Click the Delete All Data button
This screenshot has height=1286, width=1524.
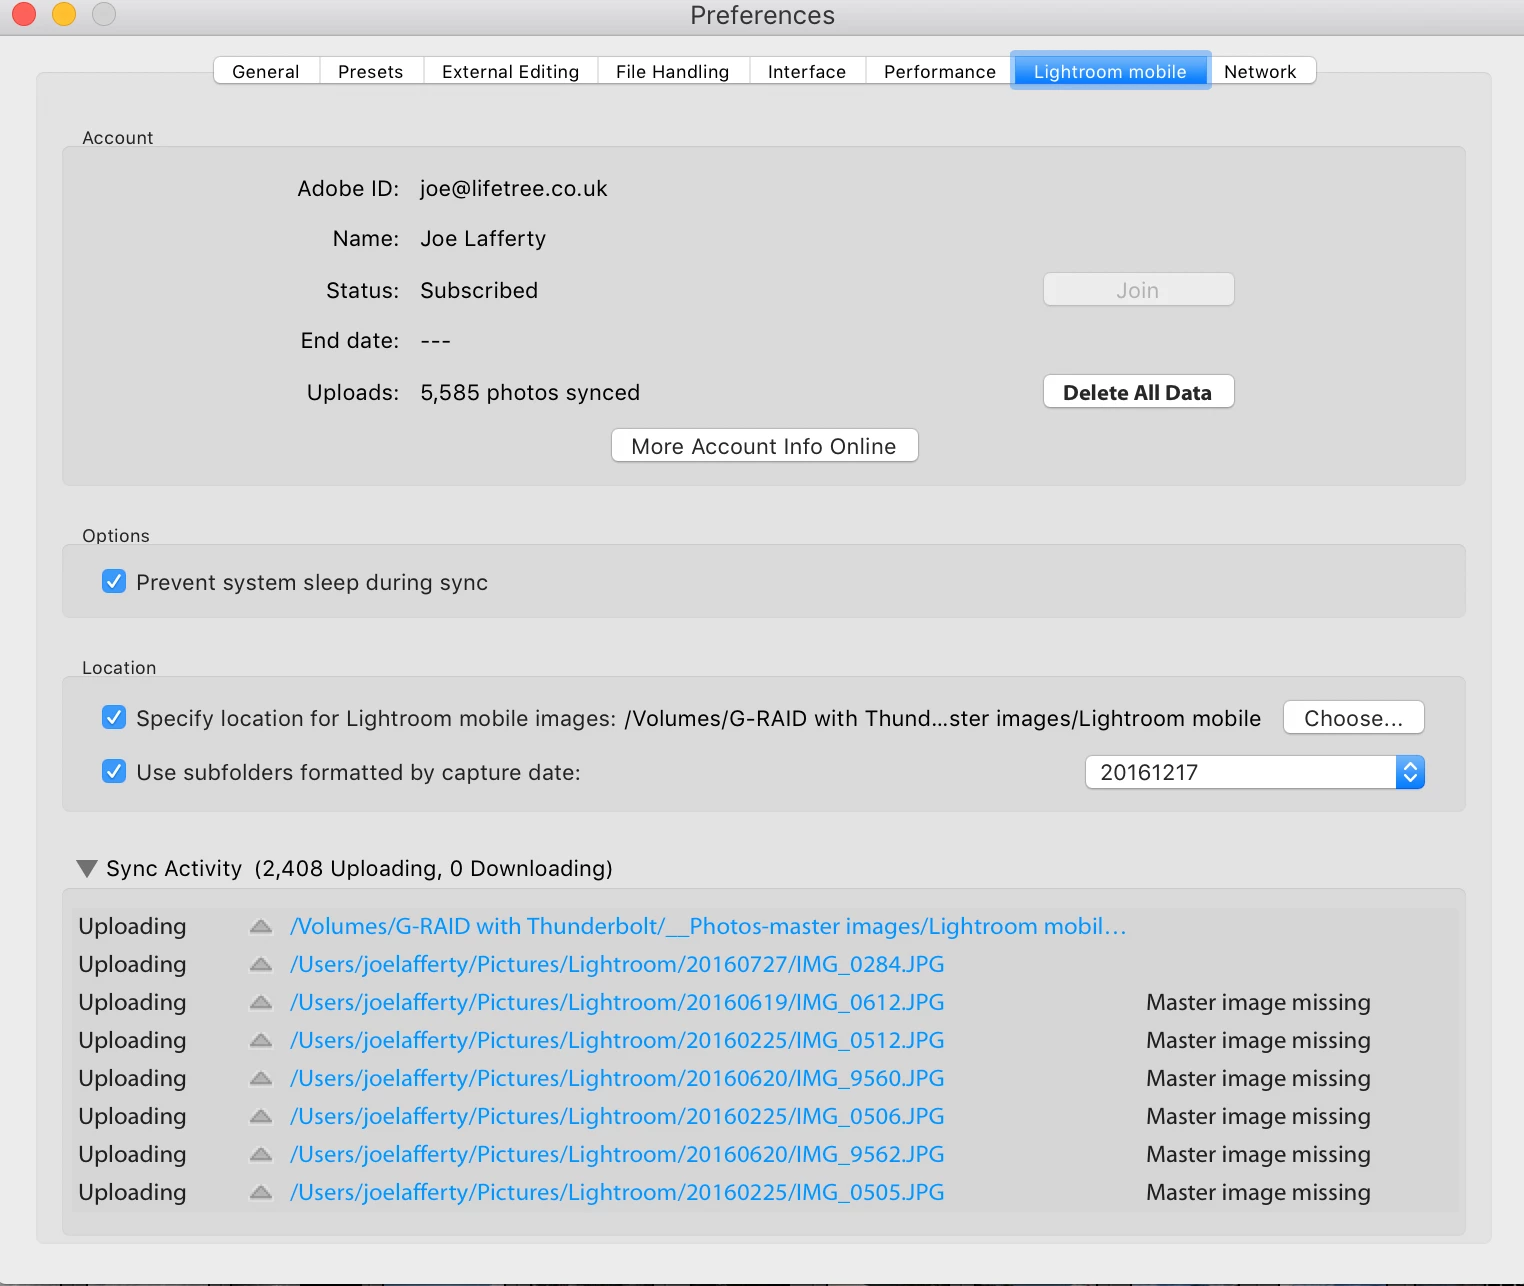pyautogui.click(x=1138, y=392)
